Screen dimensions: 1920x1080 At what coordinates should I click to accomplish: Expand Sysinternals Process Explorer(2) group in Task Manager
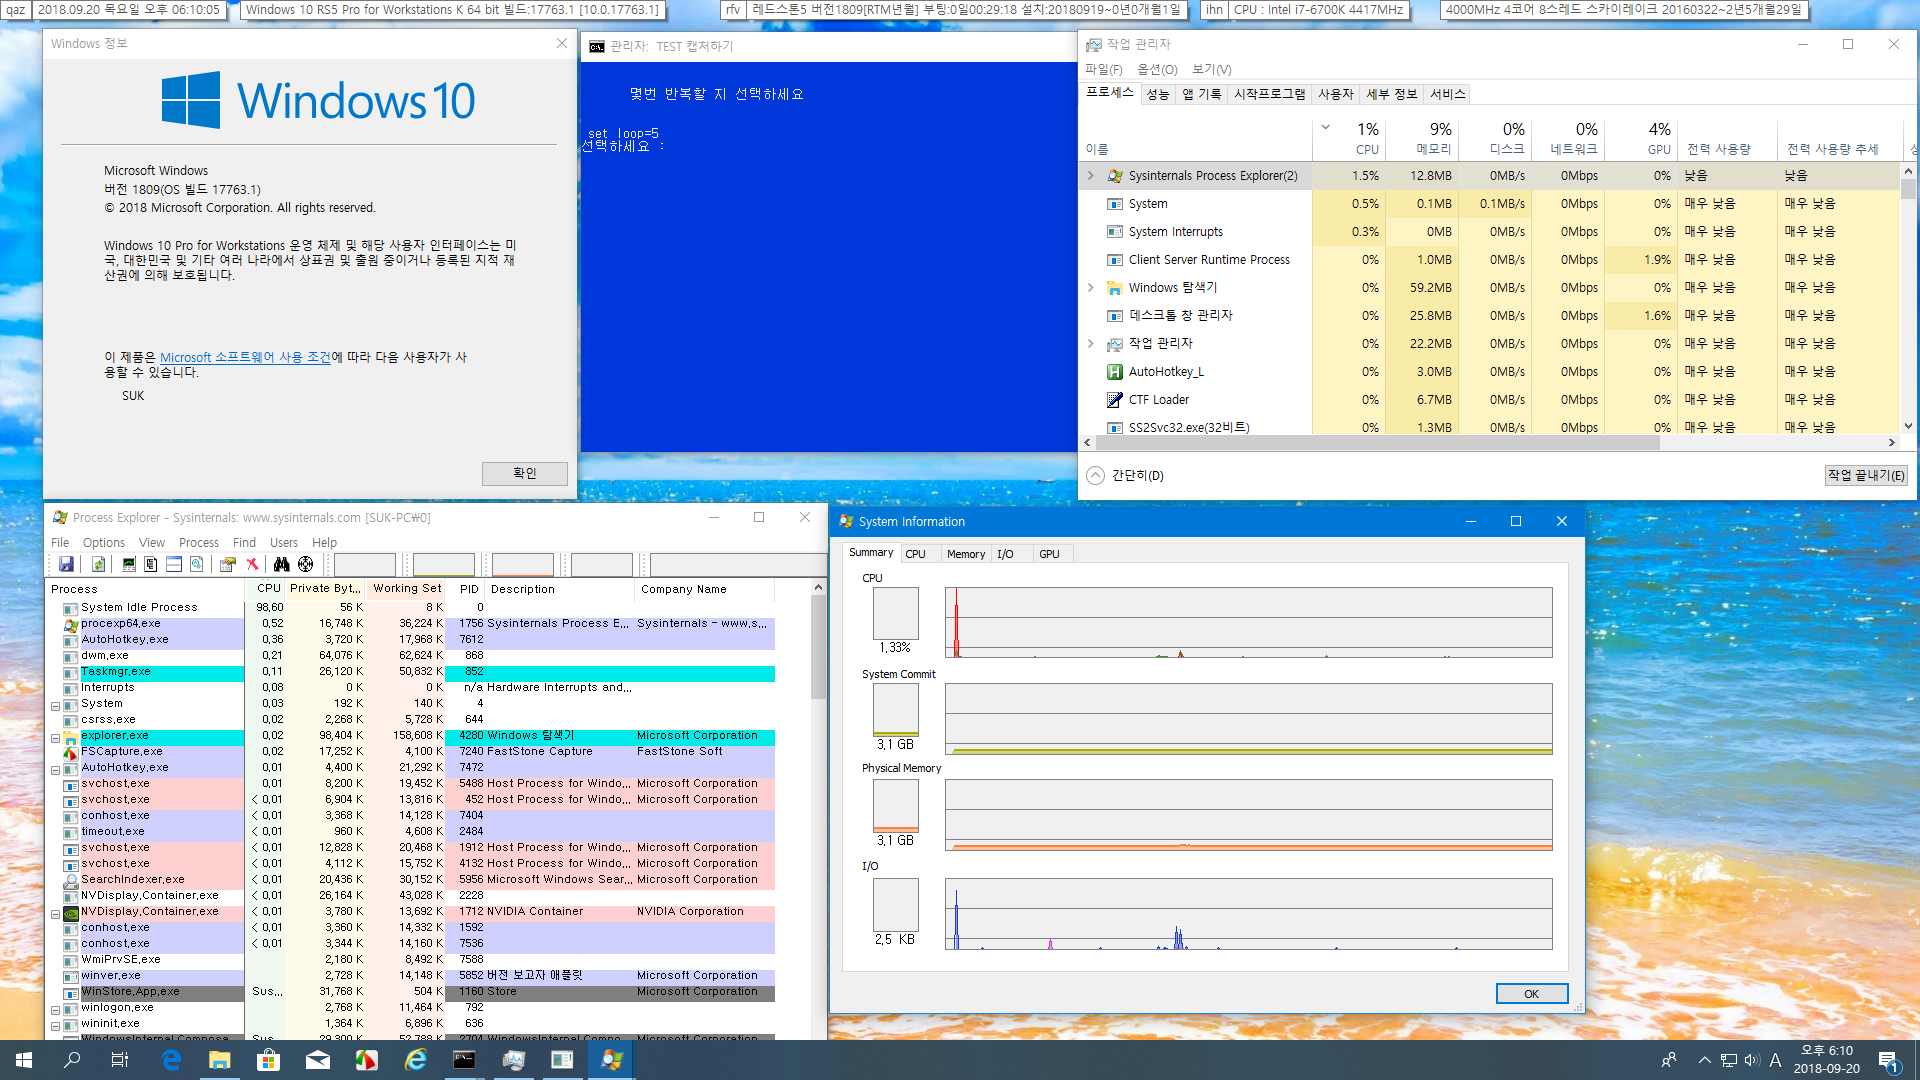click(1091, 176)
